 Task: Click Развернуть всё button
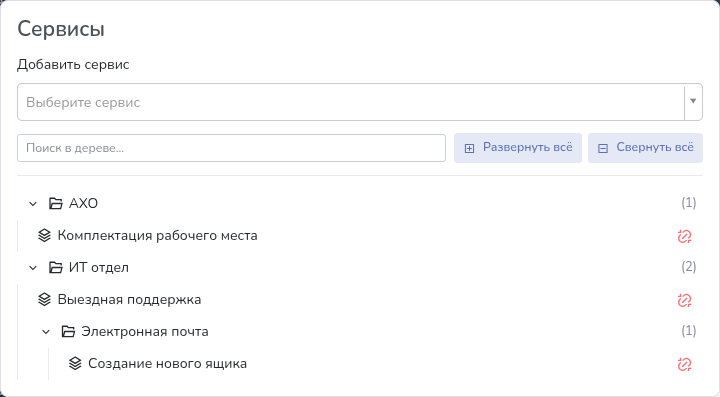(x=518, y=148)
